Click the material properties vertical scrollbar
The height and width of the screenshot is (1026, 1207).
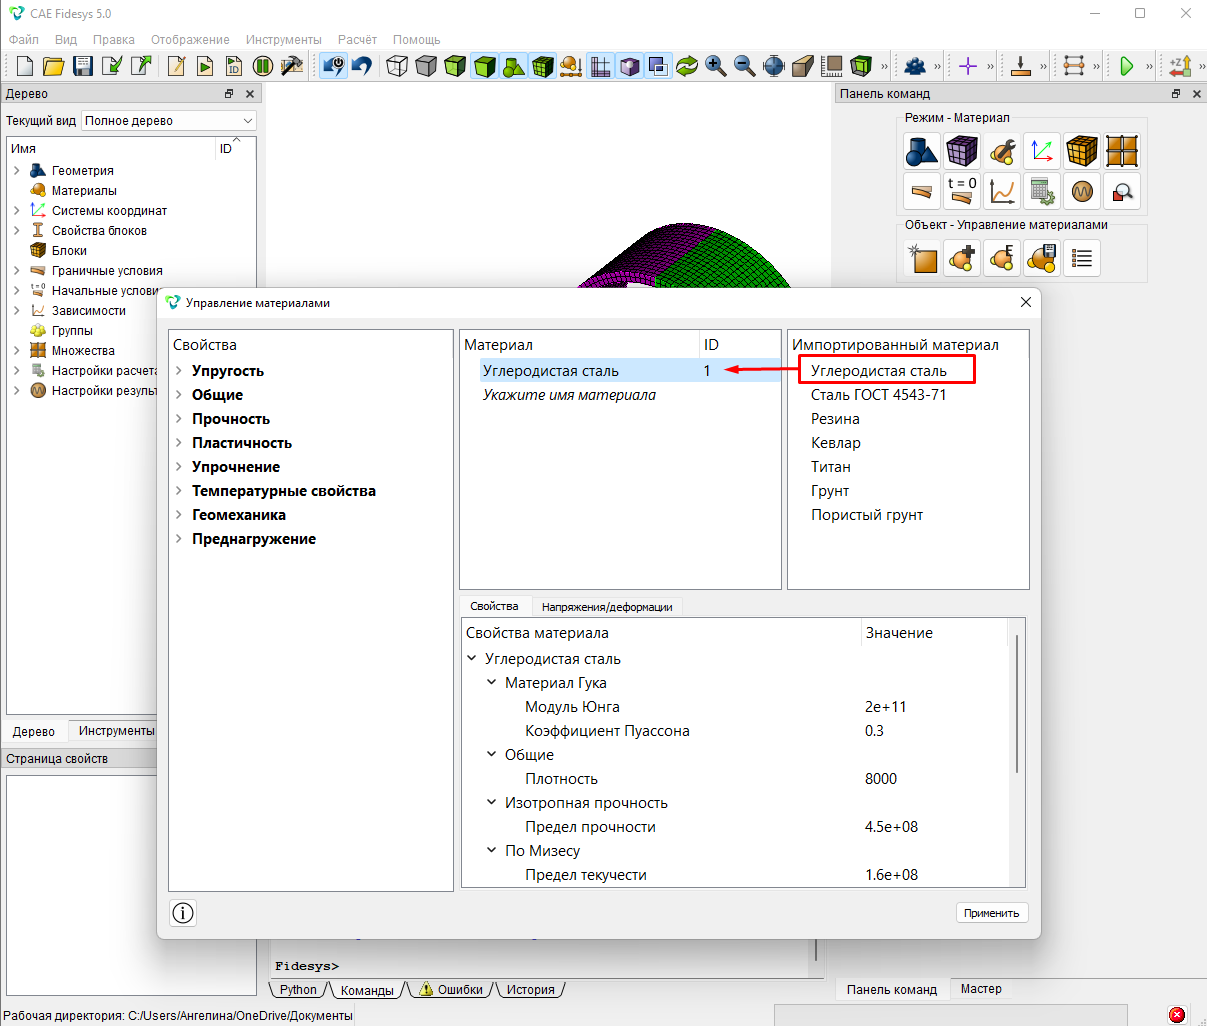pyautogui.click(x=1017, y=704)
